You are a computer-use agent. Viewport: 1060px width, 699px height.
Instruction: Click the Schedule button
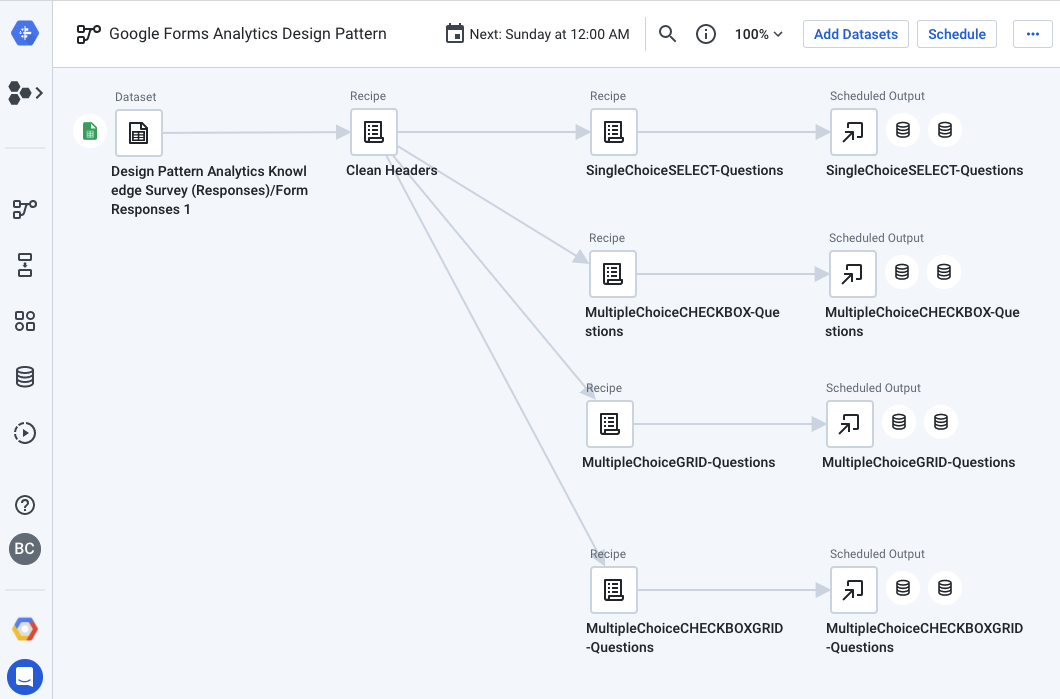pos(956,34)
